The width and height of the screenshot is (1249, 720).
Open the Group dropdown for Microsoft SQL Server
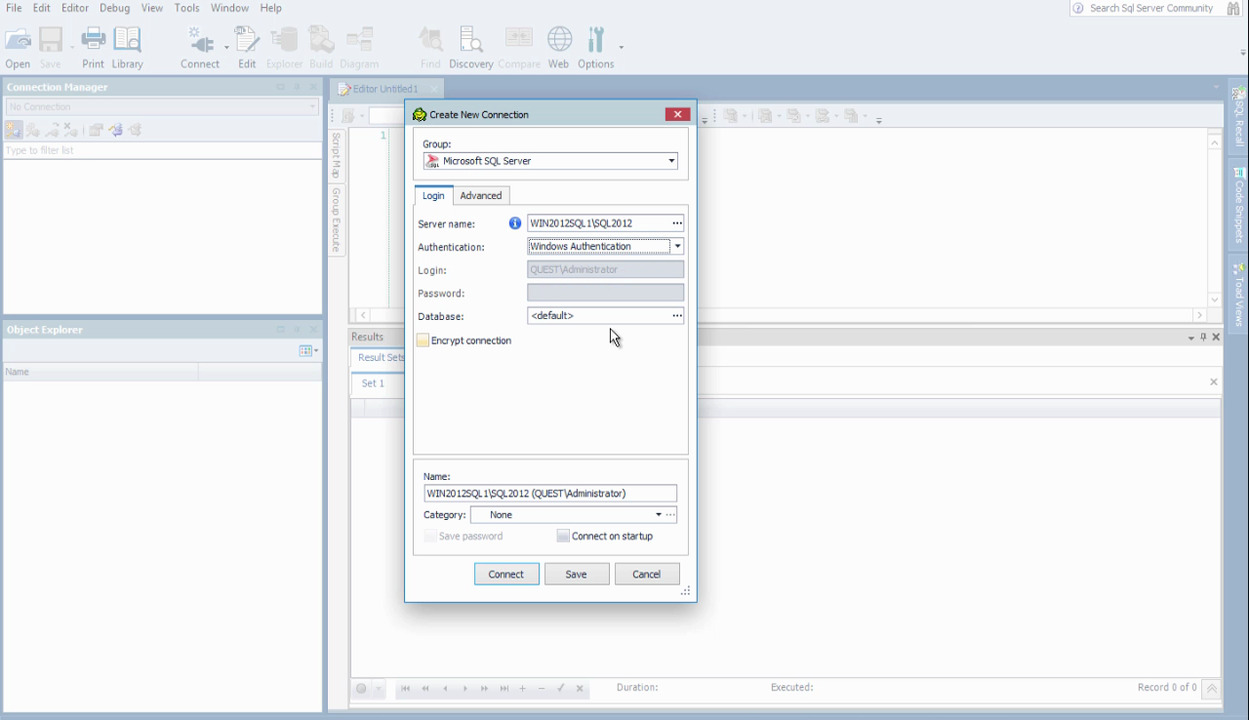[x=671, y=161]
